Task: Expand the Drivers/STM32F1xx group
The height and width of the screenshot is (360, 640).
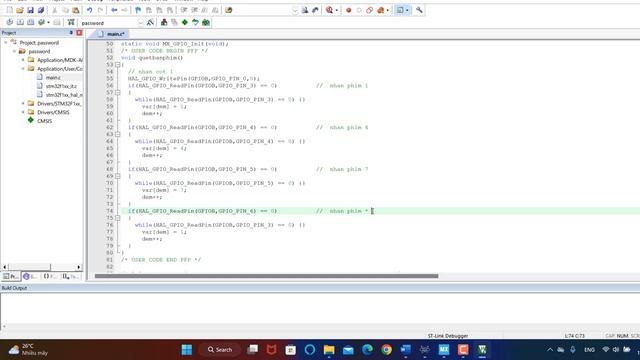Action: (x=23, y=104)
